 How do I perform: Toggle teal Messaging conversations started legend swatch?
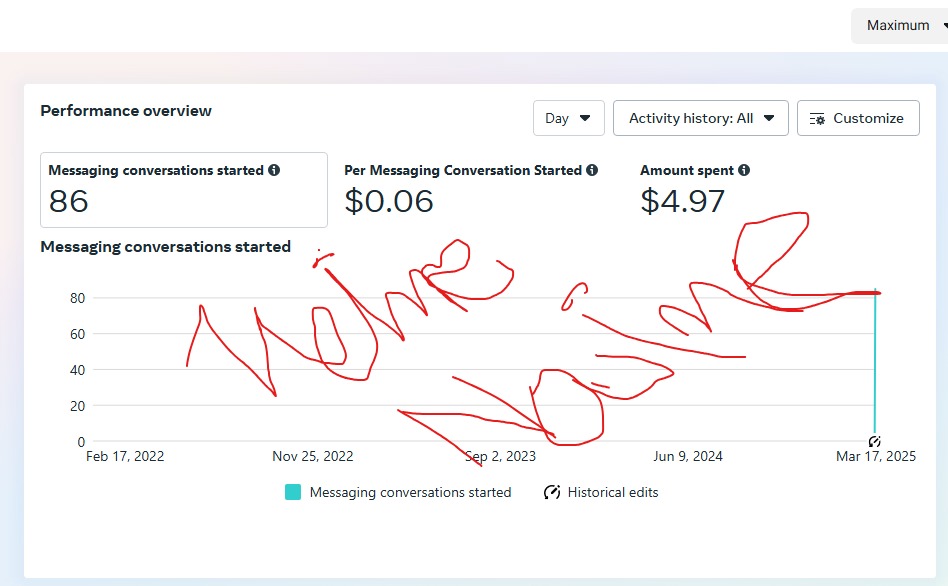[293, 492]
